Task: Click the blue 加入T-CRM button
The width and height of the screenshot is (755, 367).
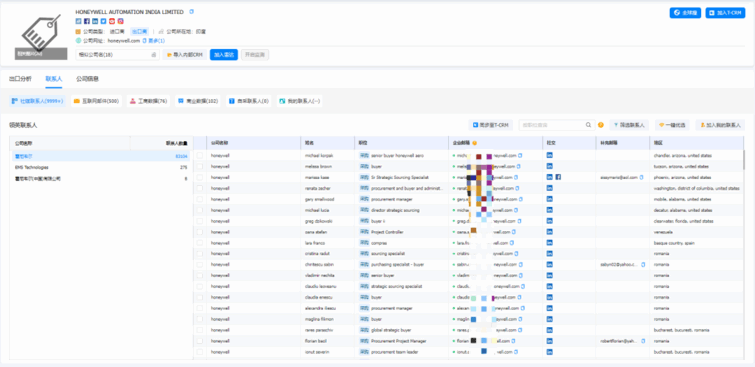Action: pos(725,13)
